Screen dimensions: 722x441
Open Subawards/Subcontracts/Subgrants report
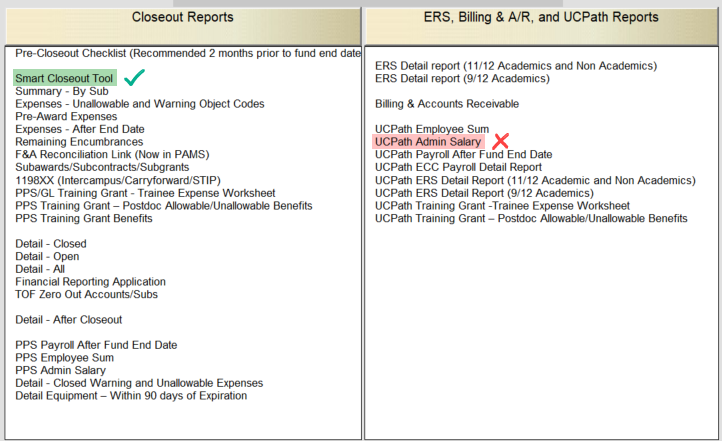coord(102,167)
